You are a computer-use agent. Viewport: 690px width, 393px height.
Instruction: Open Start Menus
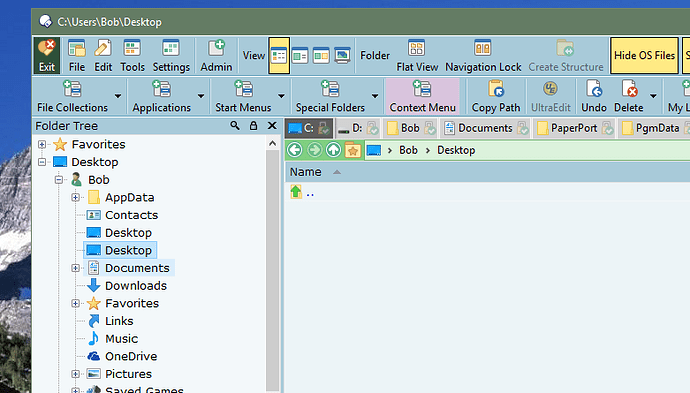243,96
